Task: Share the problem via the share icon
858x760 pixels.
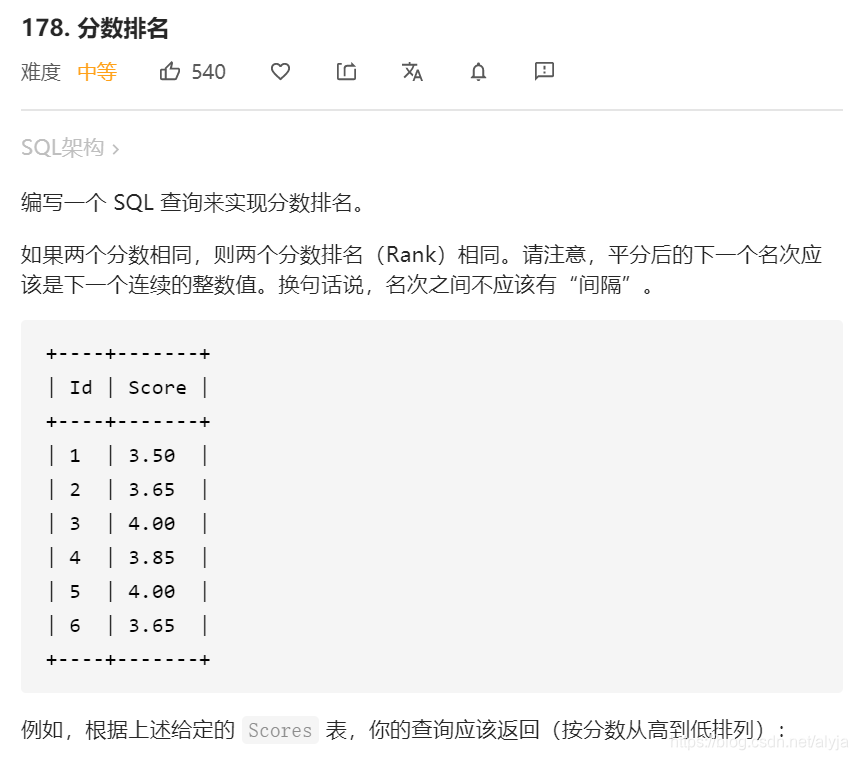Action: coord(346,71)
